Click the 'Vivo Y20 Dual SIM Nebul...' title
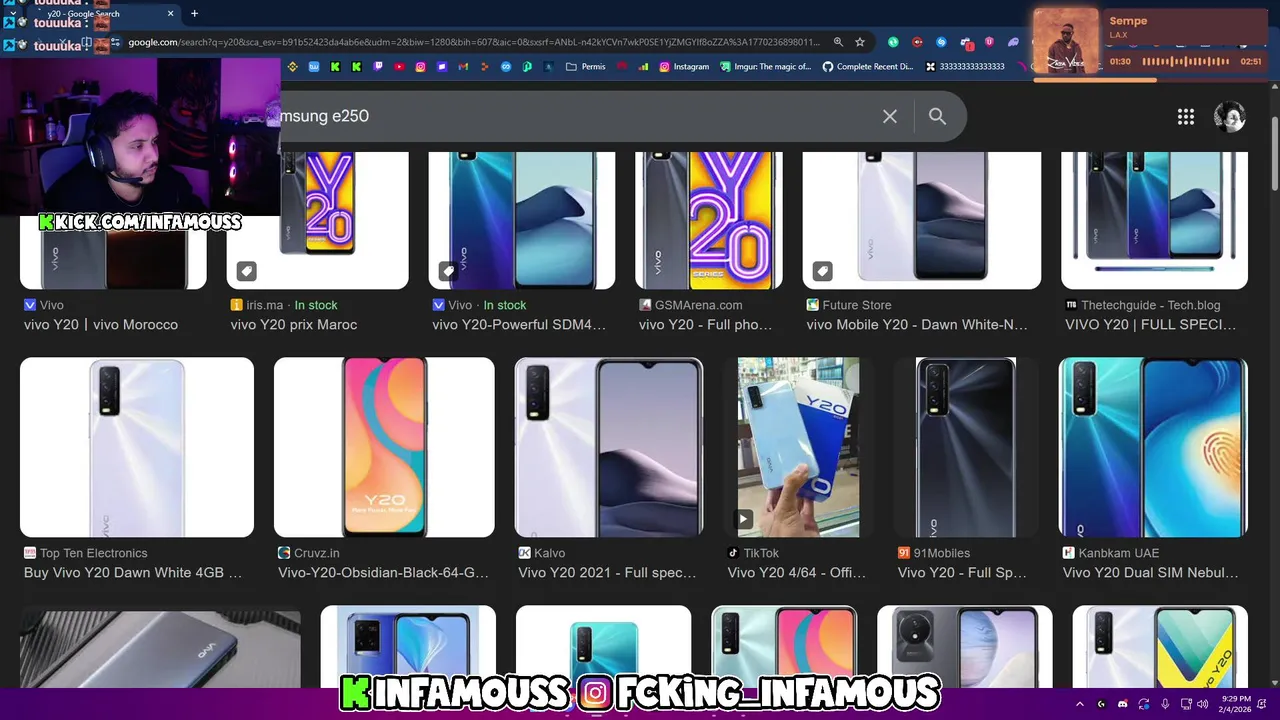Screen dimensions: 1280x720 click(1151, 573)
